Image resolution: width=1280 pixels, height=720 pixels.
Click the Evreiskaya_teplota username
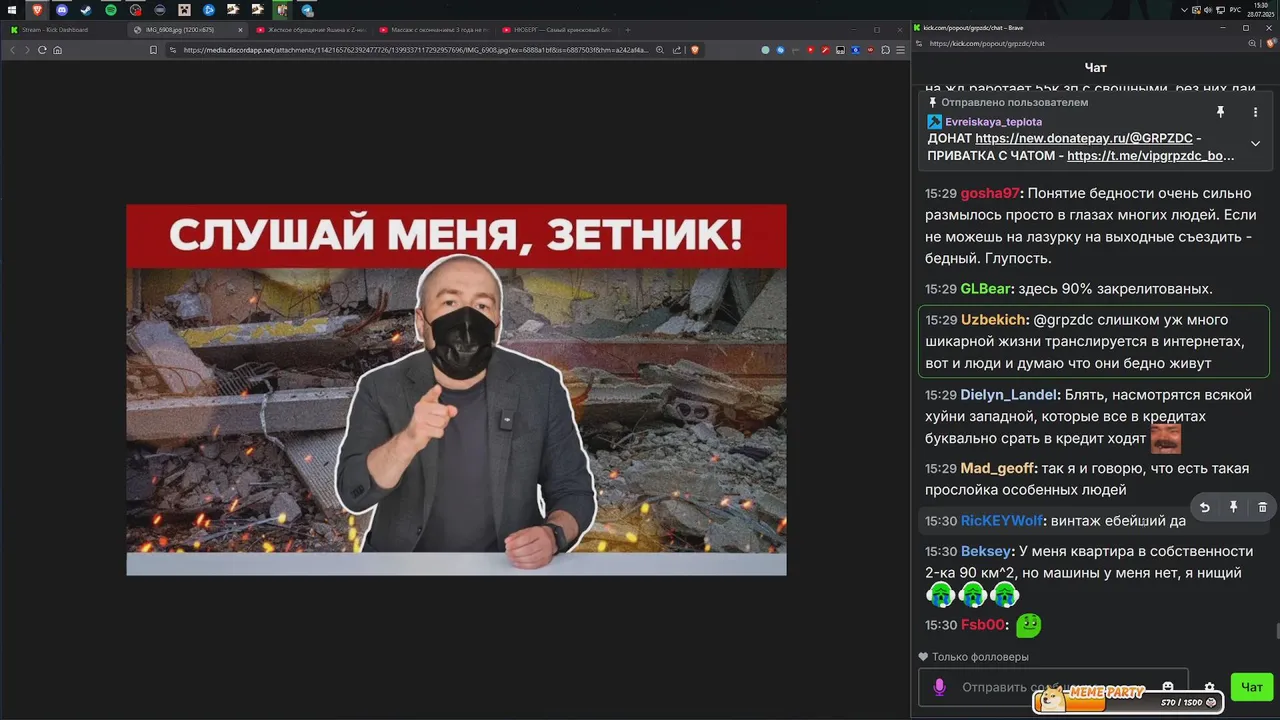coord(993,121)
